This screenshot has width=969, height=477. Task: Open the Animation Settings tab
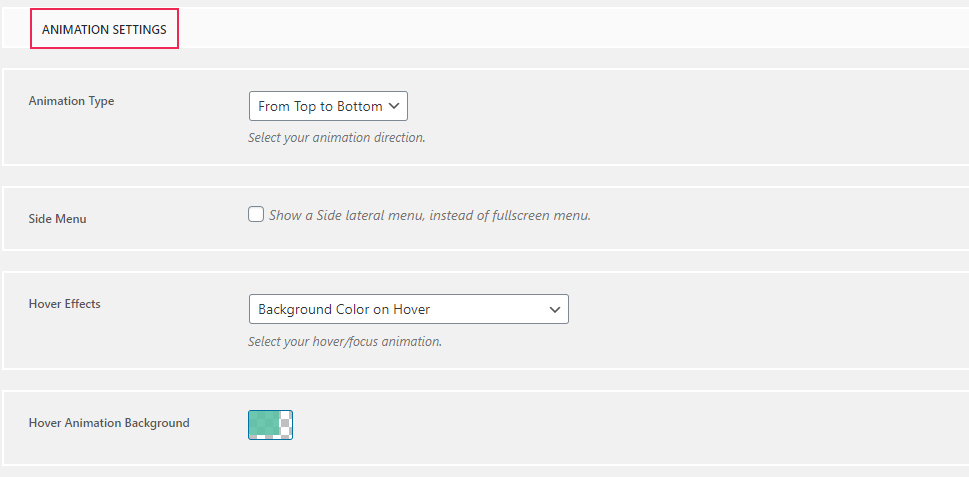pos(104,29)
